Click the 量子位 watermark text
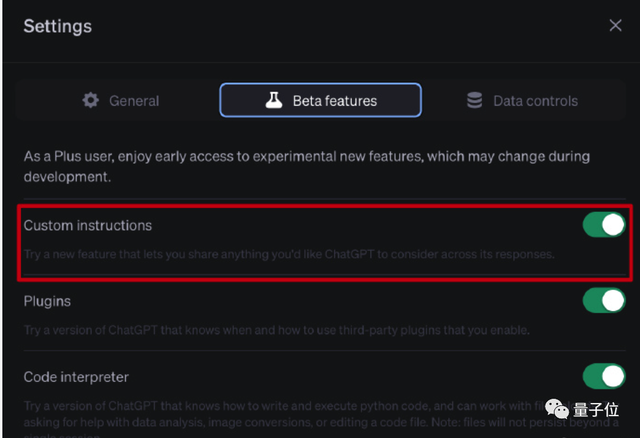 point(596,412)
